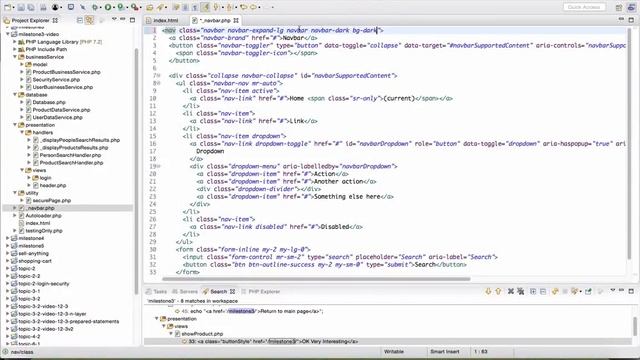Expand PHP Language Library node

pos(15,42)
